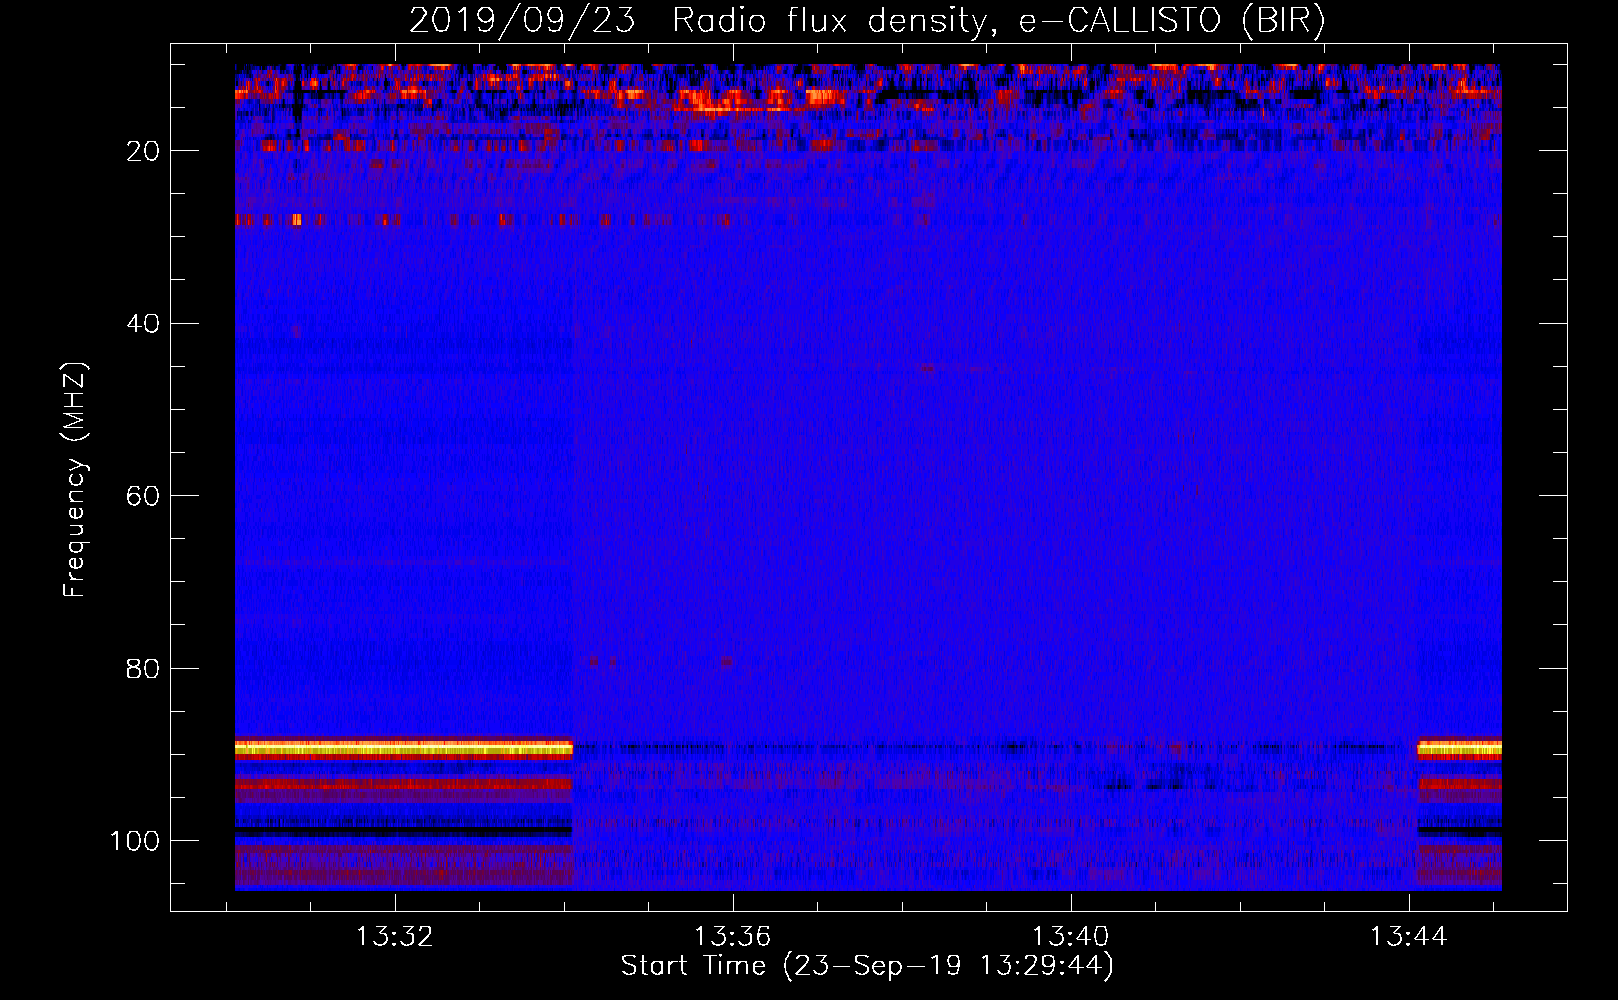Click the 13:32 time tick label
Image resolution: width=1618 pixels, height=1000 pixels.
click(x=395, y=936)
